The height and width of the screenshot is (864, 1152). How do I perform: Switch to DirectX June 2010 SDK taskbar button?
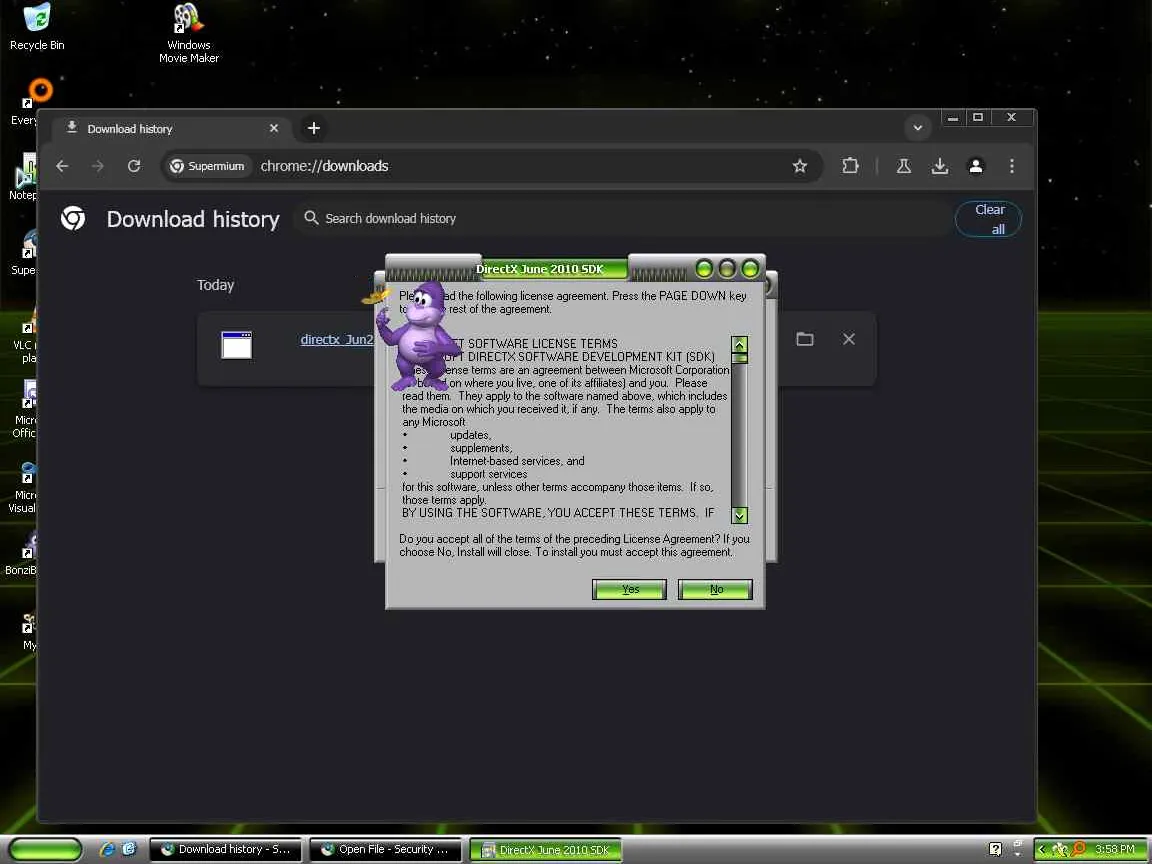tap(546, 850)
